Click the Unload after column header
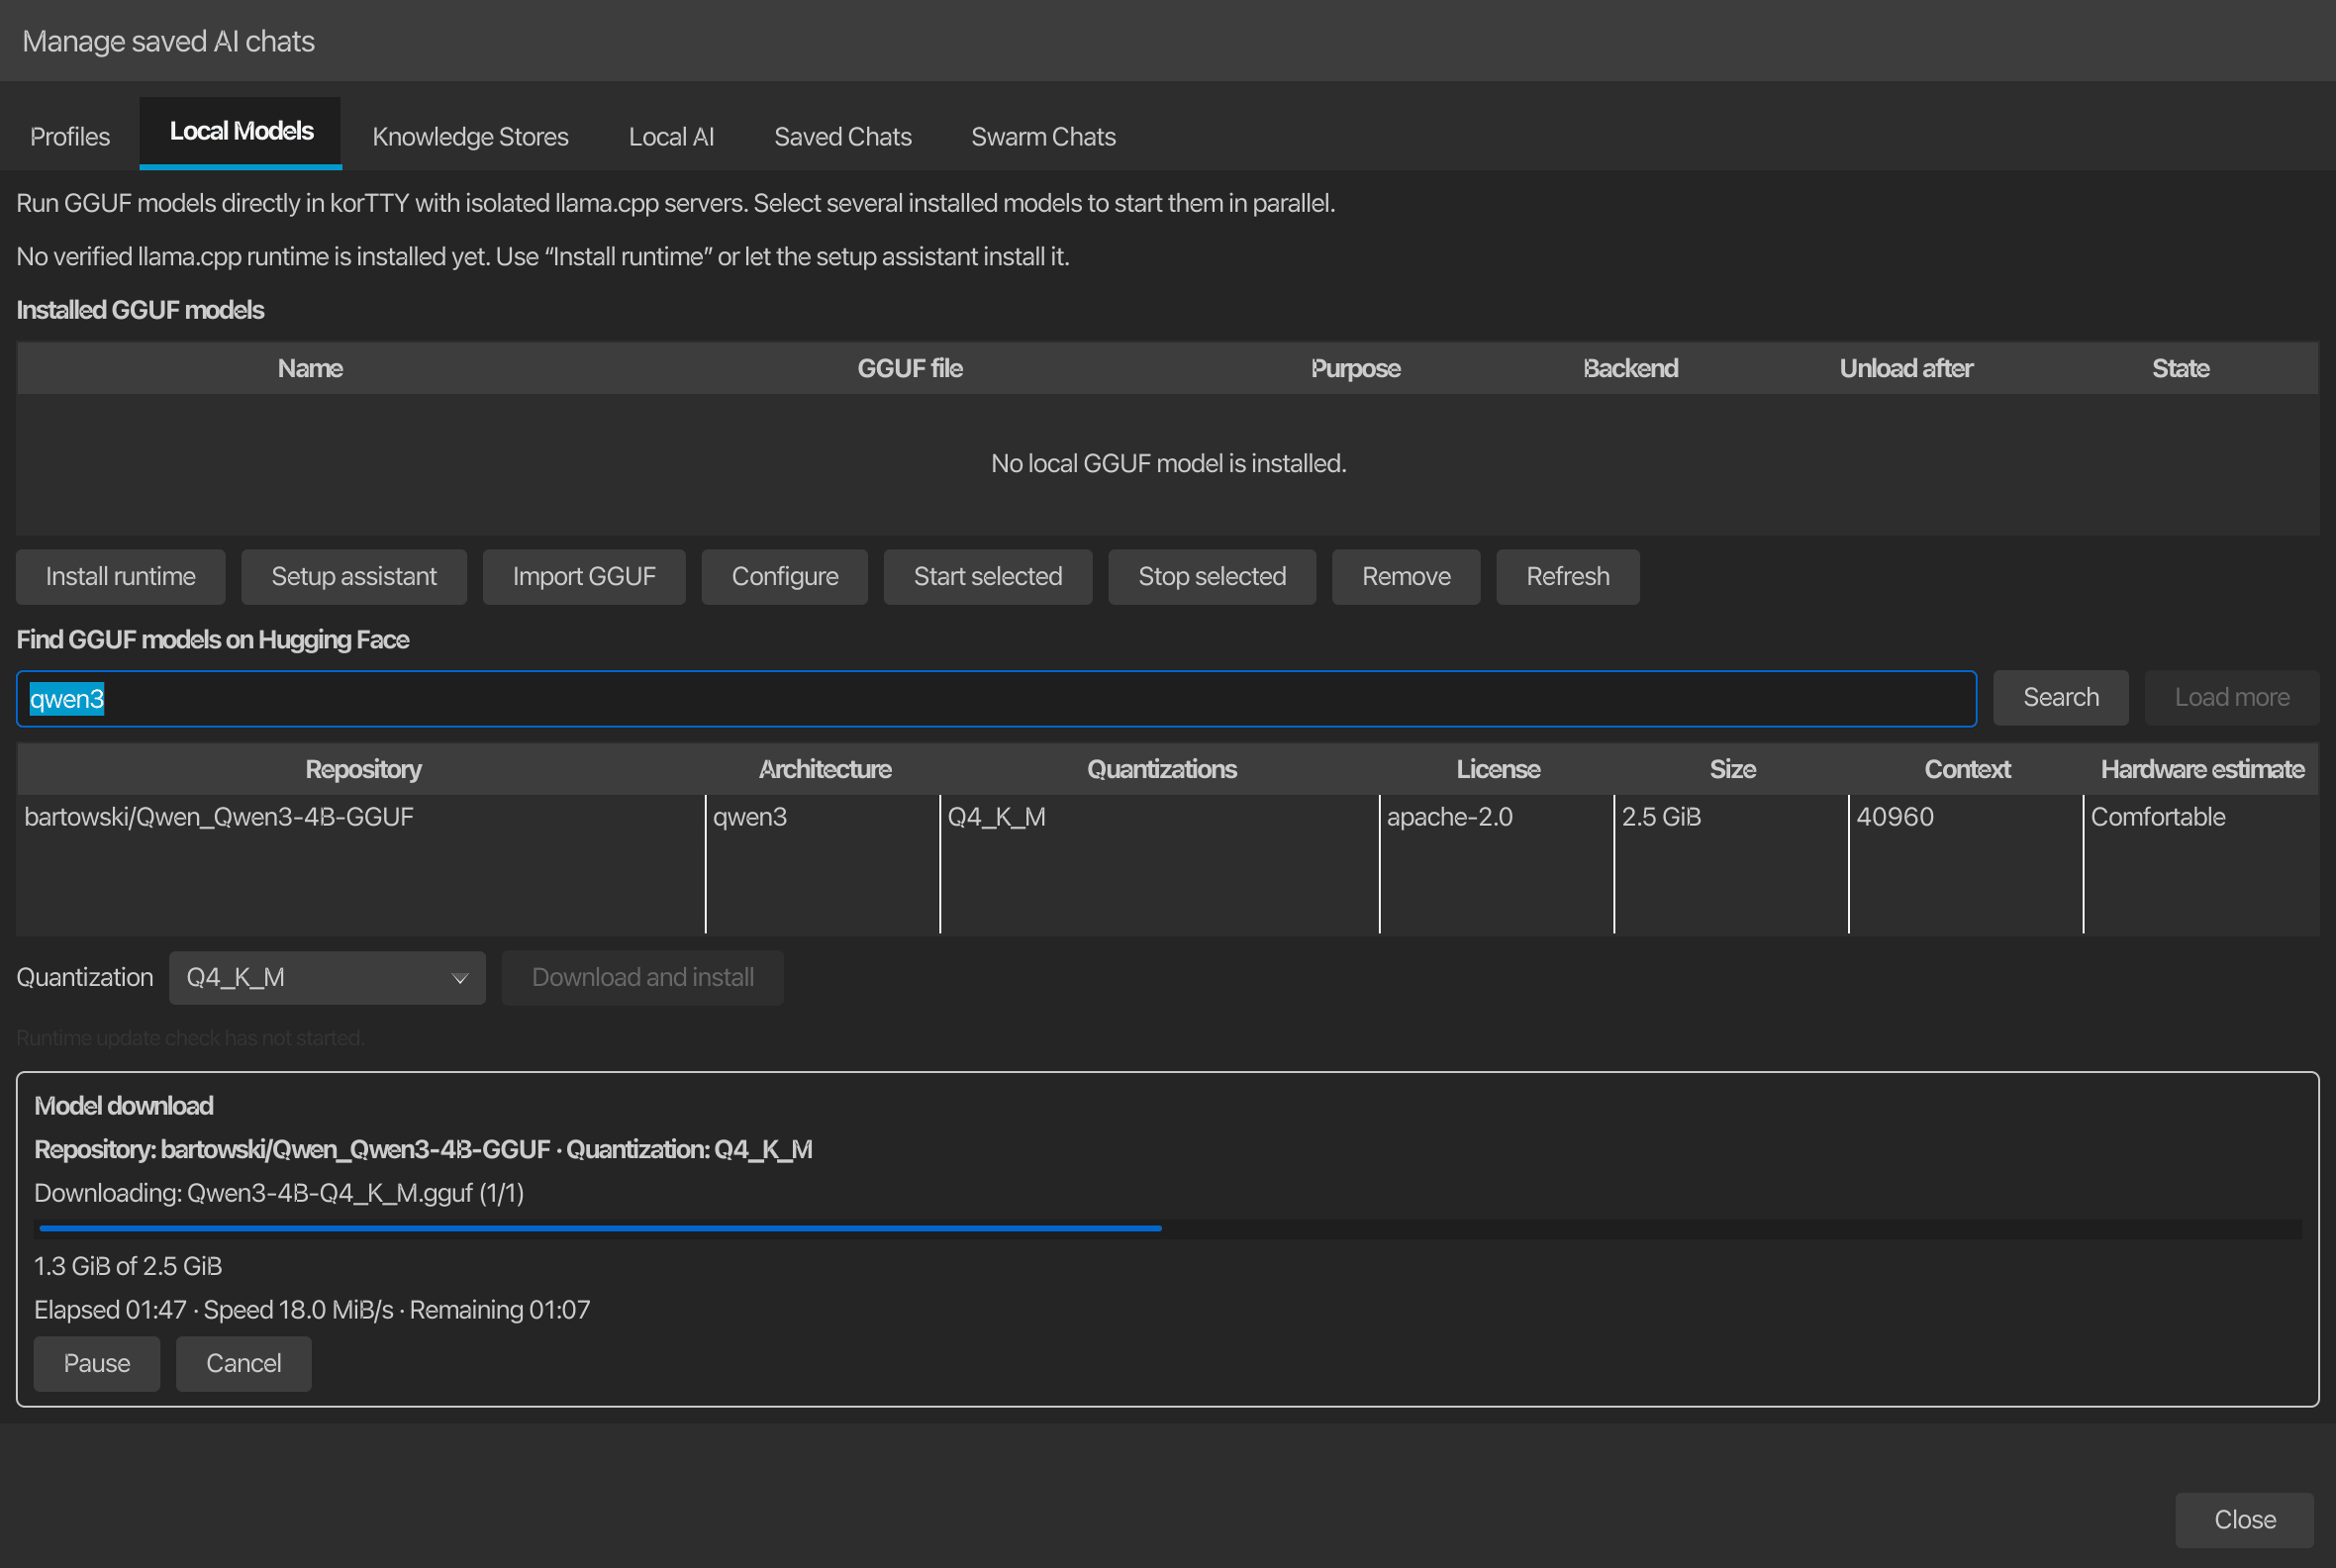 tap(1906, 368)
